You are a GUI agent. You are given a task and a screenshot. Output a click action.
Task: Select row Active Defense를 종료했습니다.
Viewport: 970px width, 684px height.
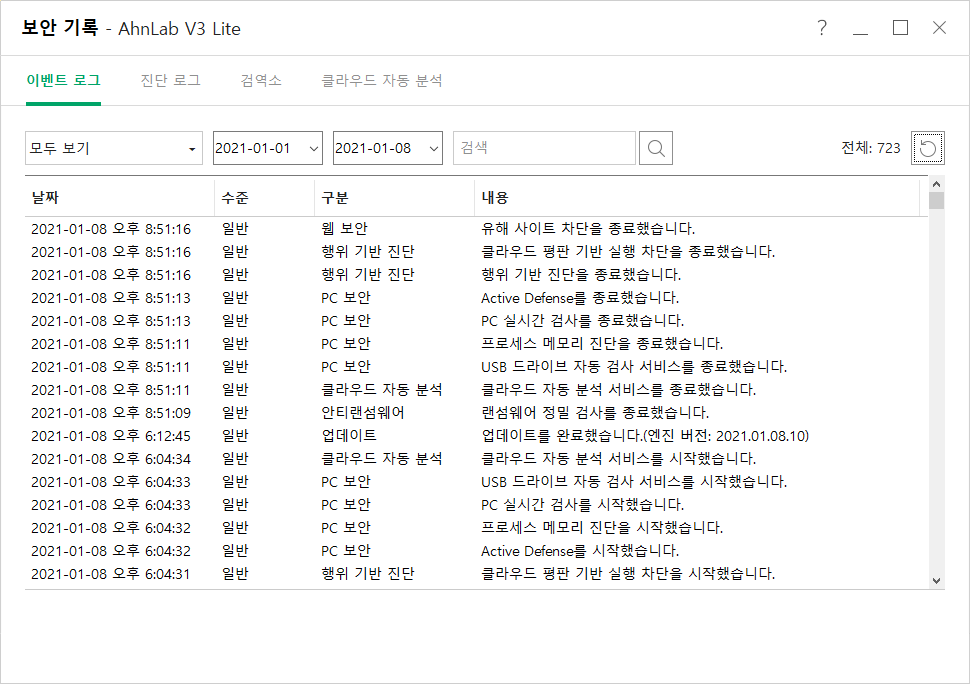tap(476, 297)
